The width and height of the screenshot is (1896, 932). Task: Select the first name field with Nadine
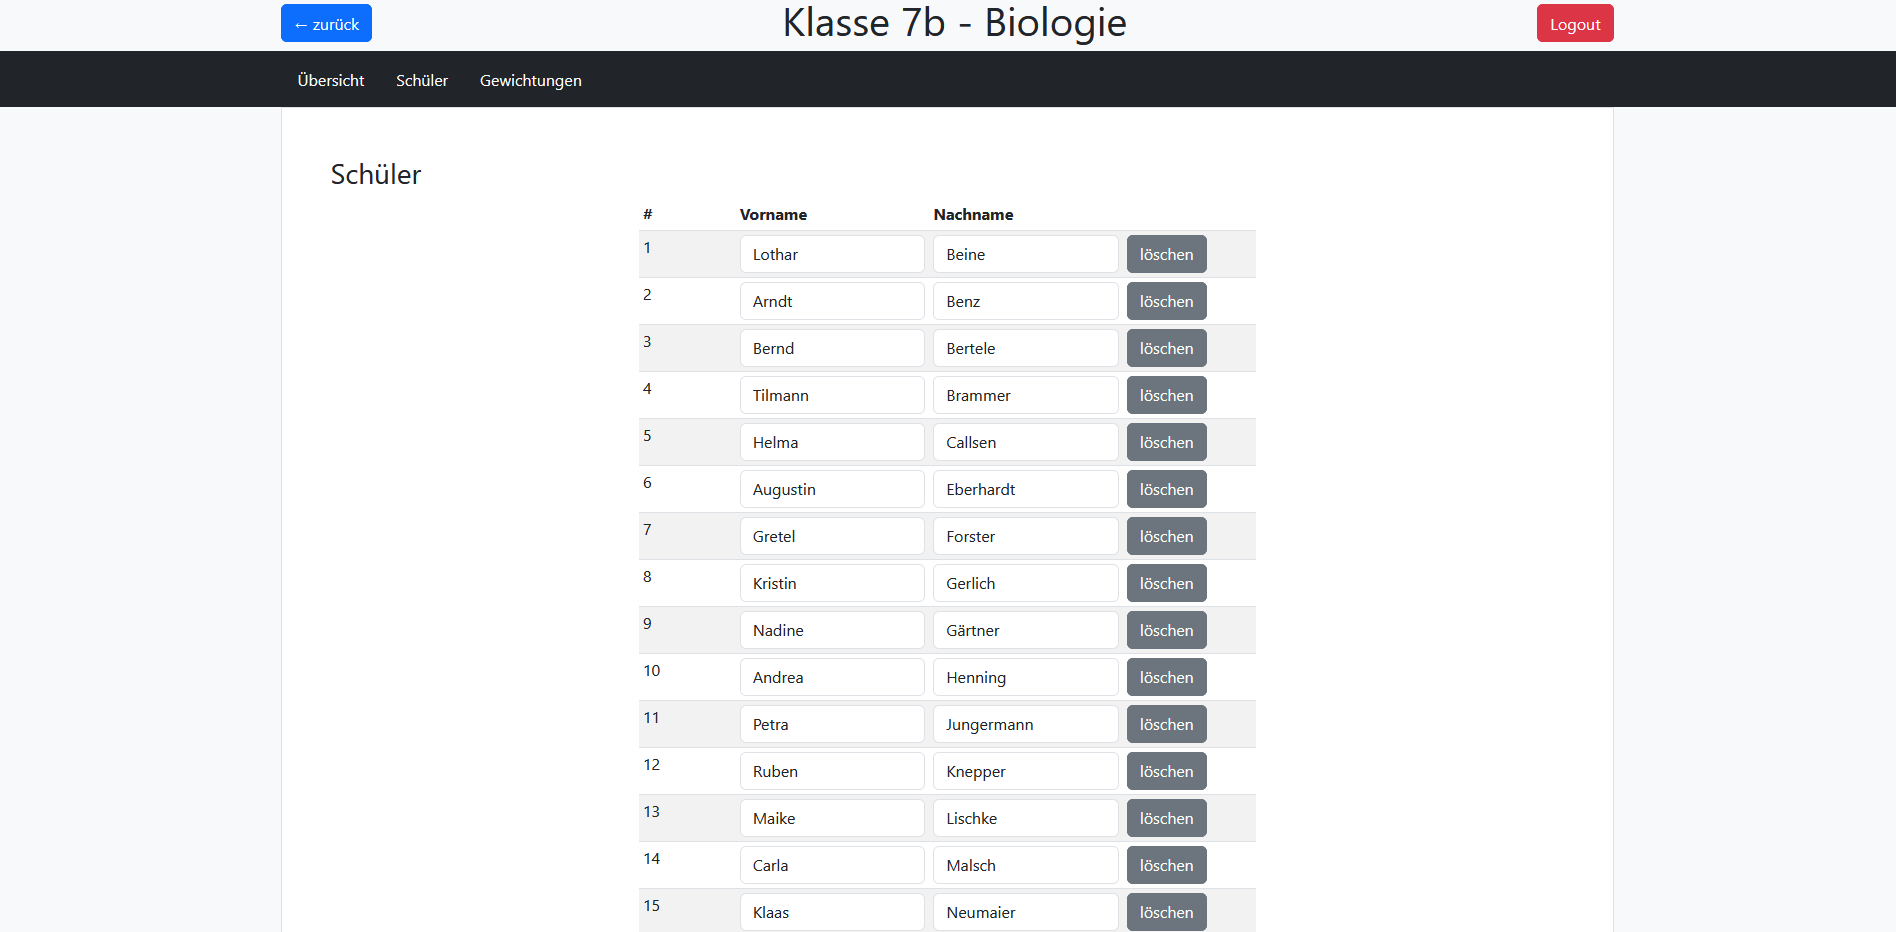point(832,630)
